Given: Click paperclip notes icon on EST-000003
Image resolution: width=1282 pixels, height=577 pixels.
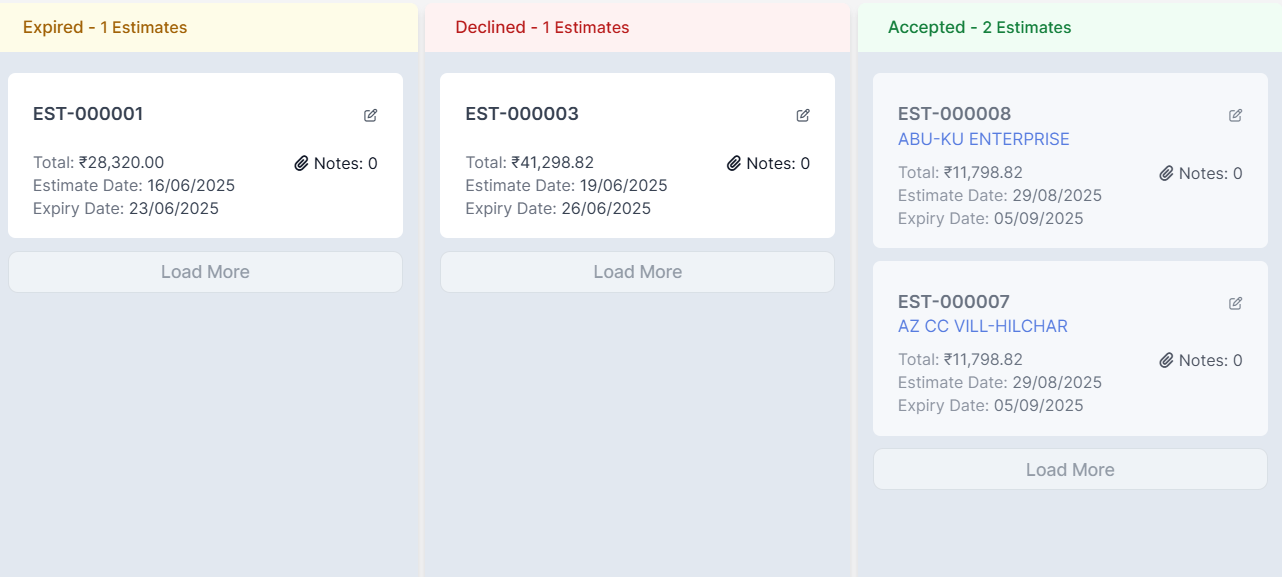Looking at the screenshot, I should (733, 163).
